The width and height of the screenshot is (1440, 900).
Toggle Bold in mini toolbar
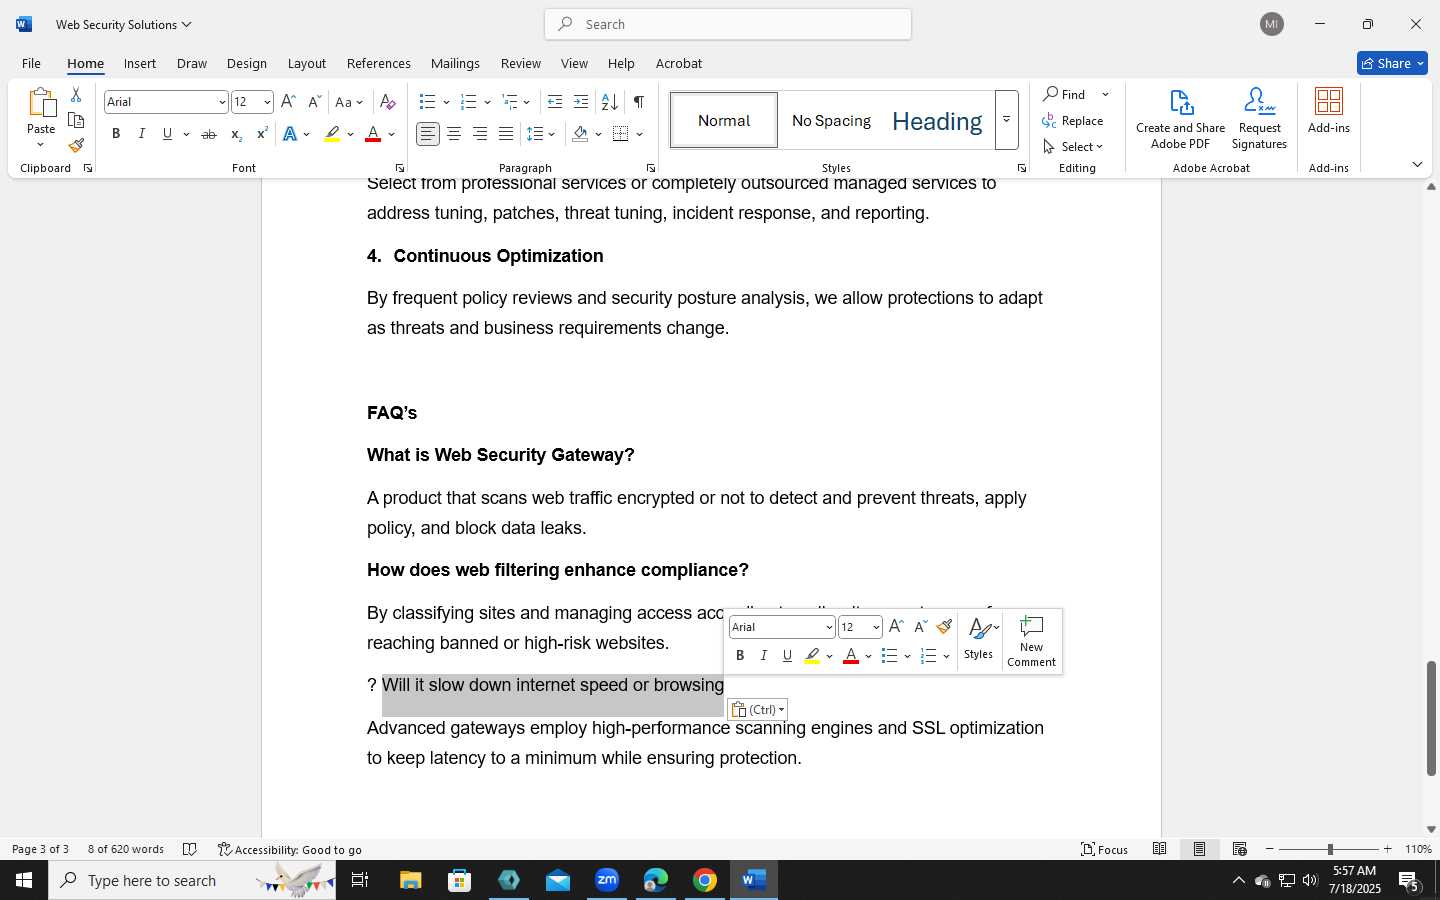click(x=740, y=656)
